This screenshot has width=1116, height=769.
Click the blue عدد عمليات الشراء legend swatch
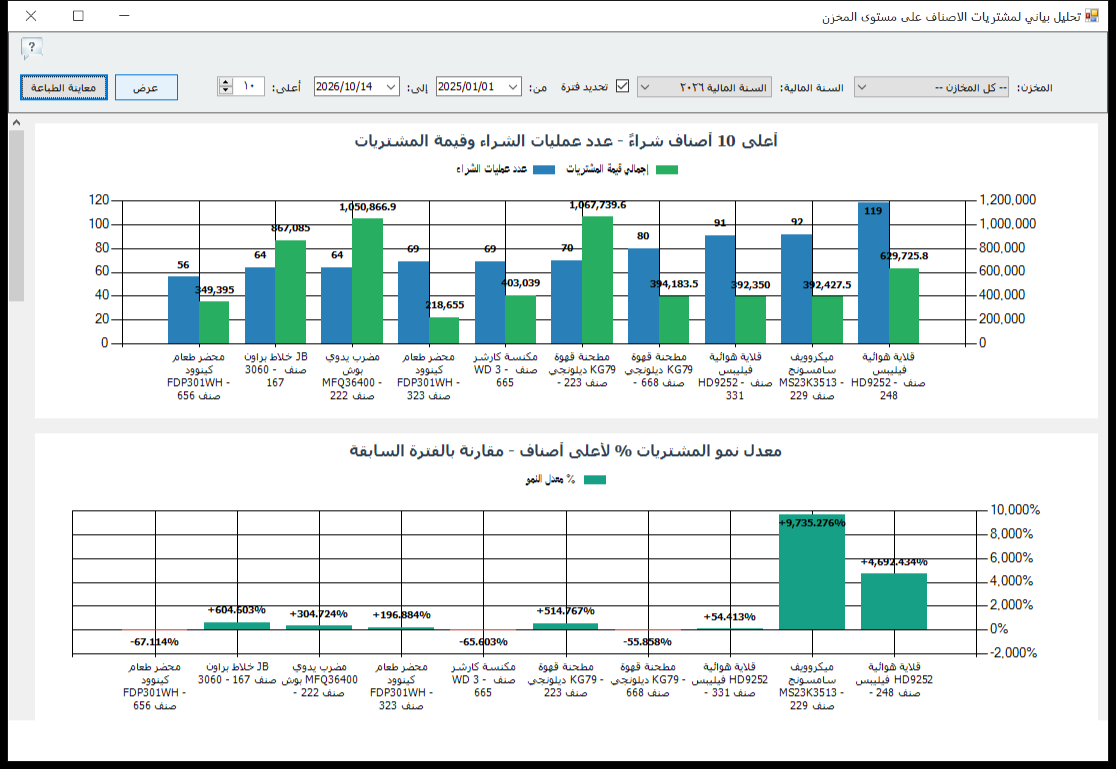[x=544, y=169]
